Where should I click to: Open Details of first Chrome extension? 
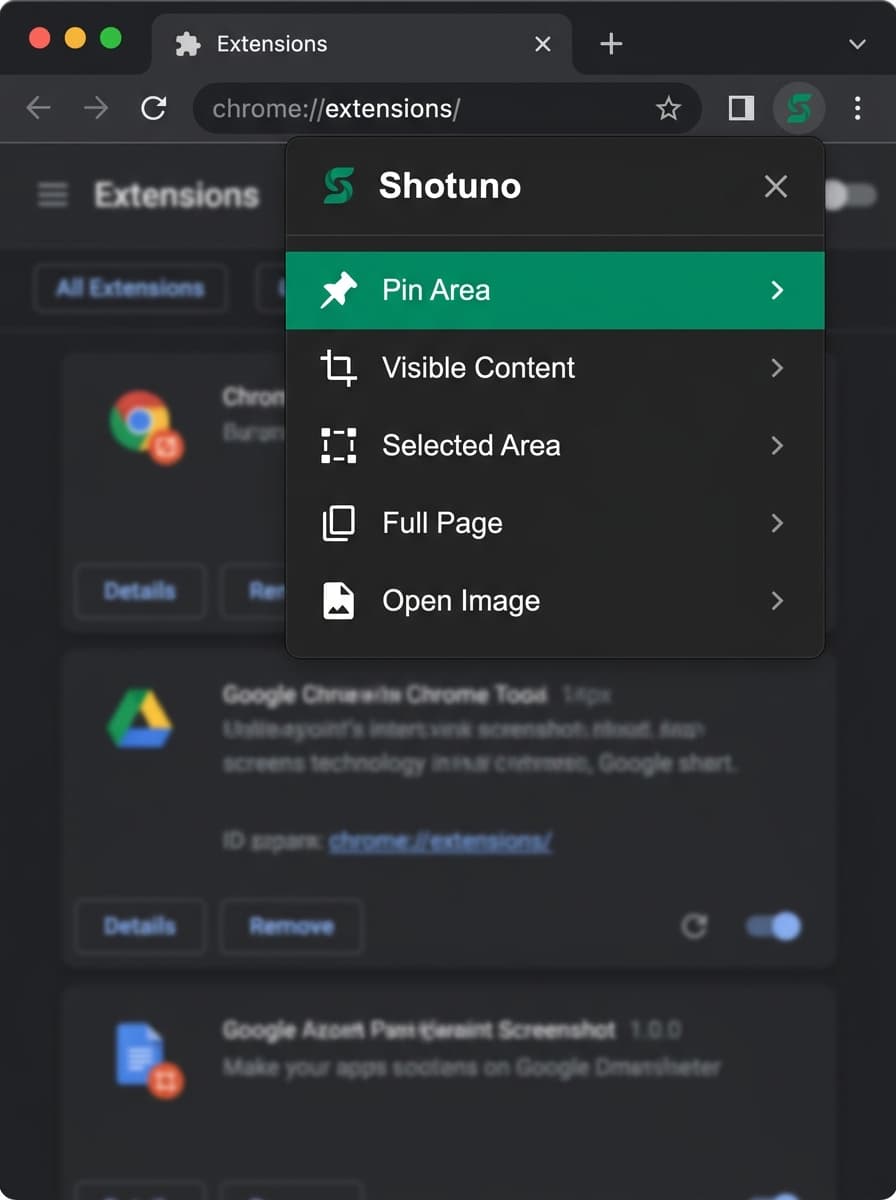(140, 591)
